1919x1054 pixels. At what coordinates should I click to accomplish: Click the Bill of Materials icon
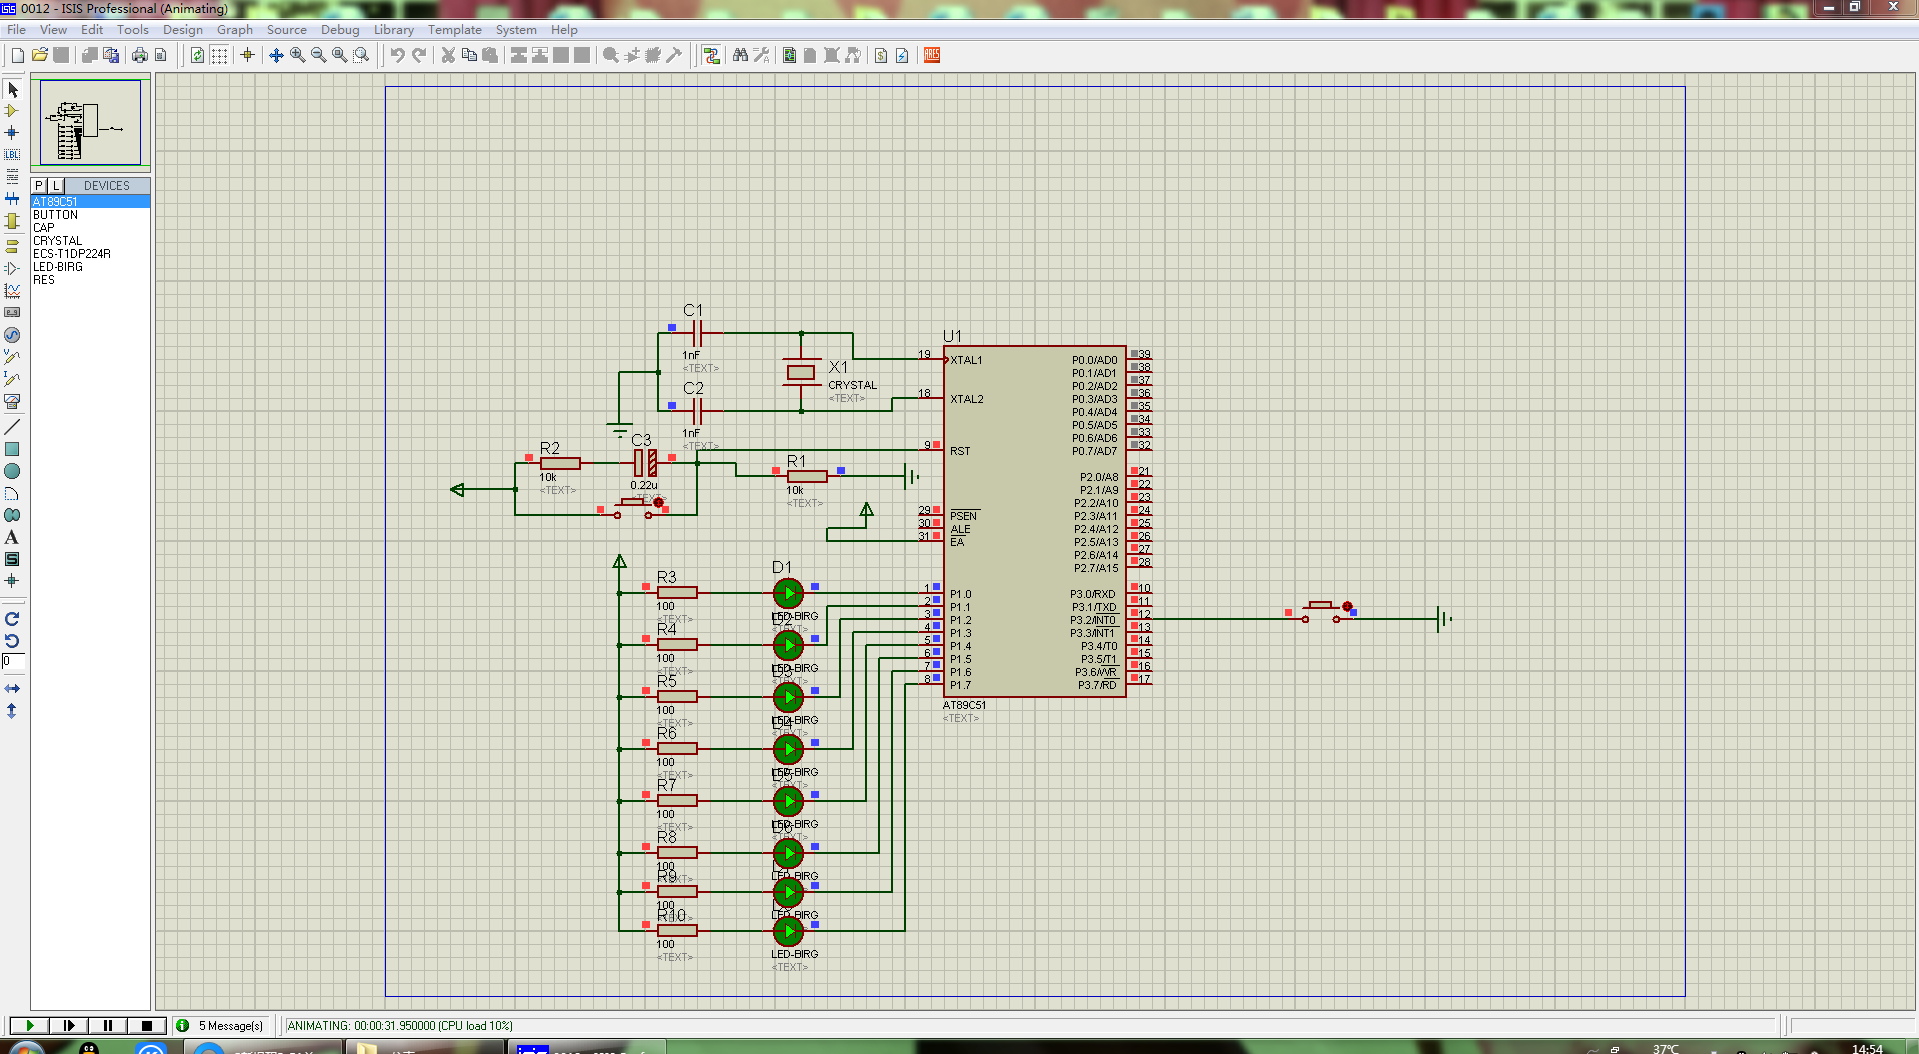[881, 55]
